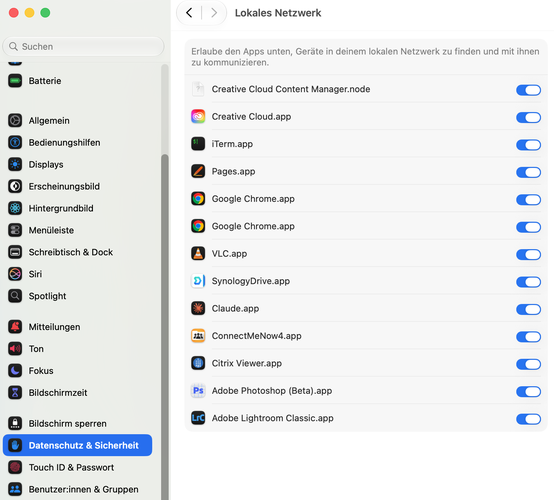This screenshot has width=554, height=500.
Task: Click the Adobe Lightroom Classic LrC icon
Action: coord(198,418)
